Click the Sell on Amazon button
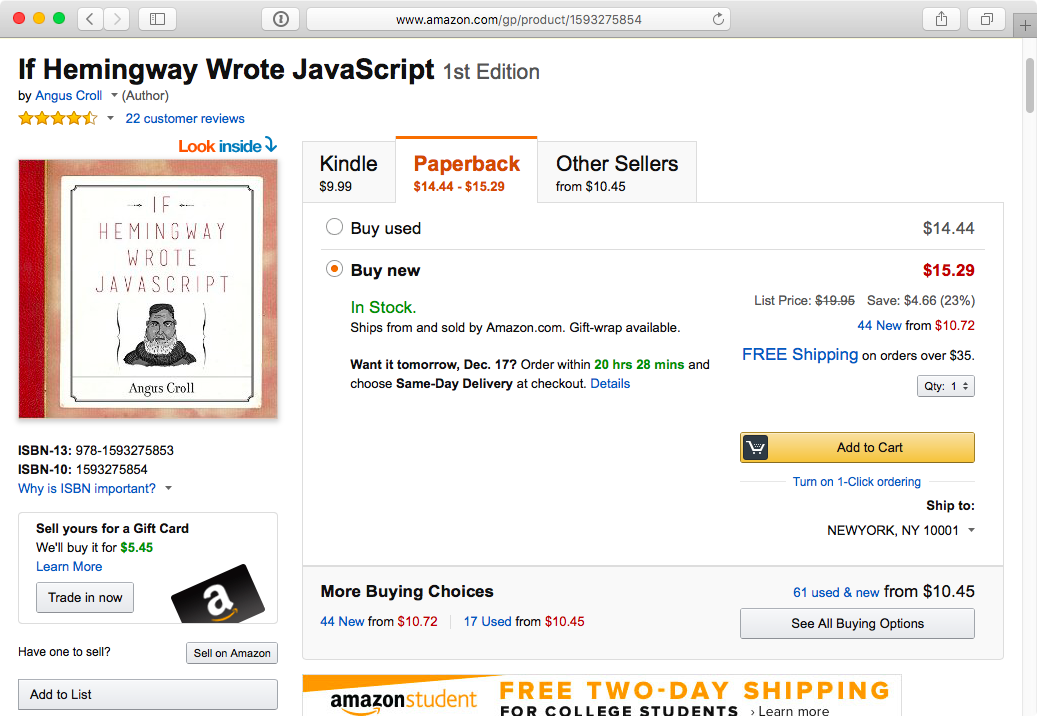Viewport: 1037px width, 716px height. click(231, 653)
